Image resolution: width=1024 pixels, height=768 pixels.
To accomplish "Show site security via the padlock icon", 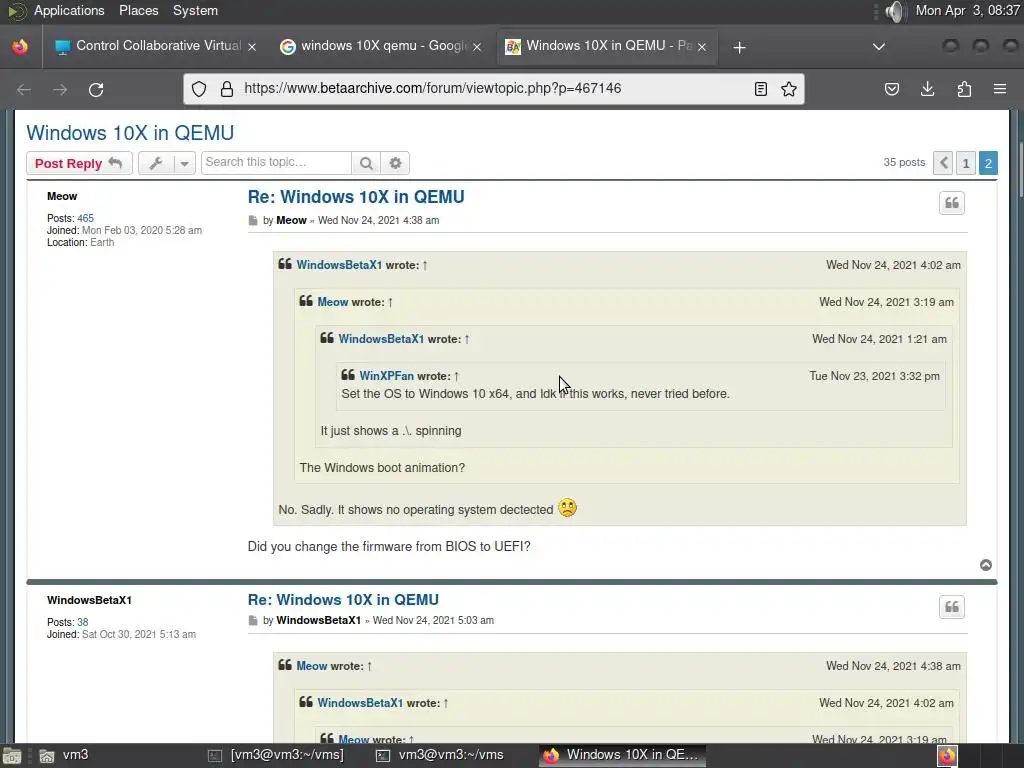I will click(x=227, y=89).
